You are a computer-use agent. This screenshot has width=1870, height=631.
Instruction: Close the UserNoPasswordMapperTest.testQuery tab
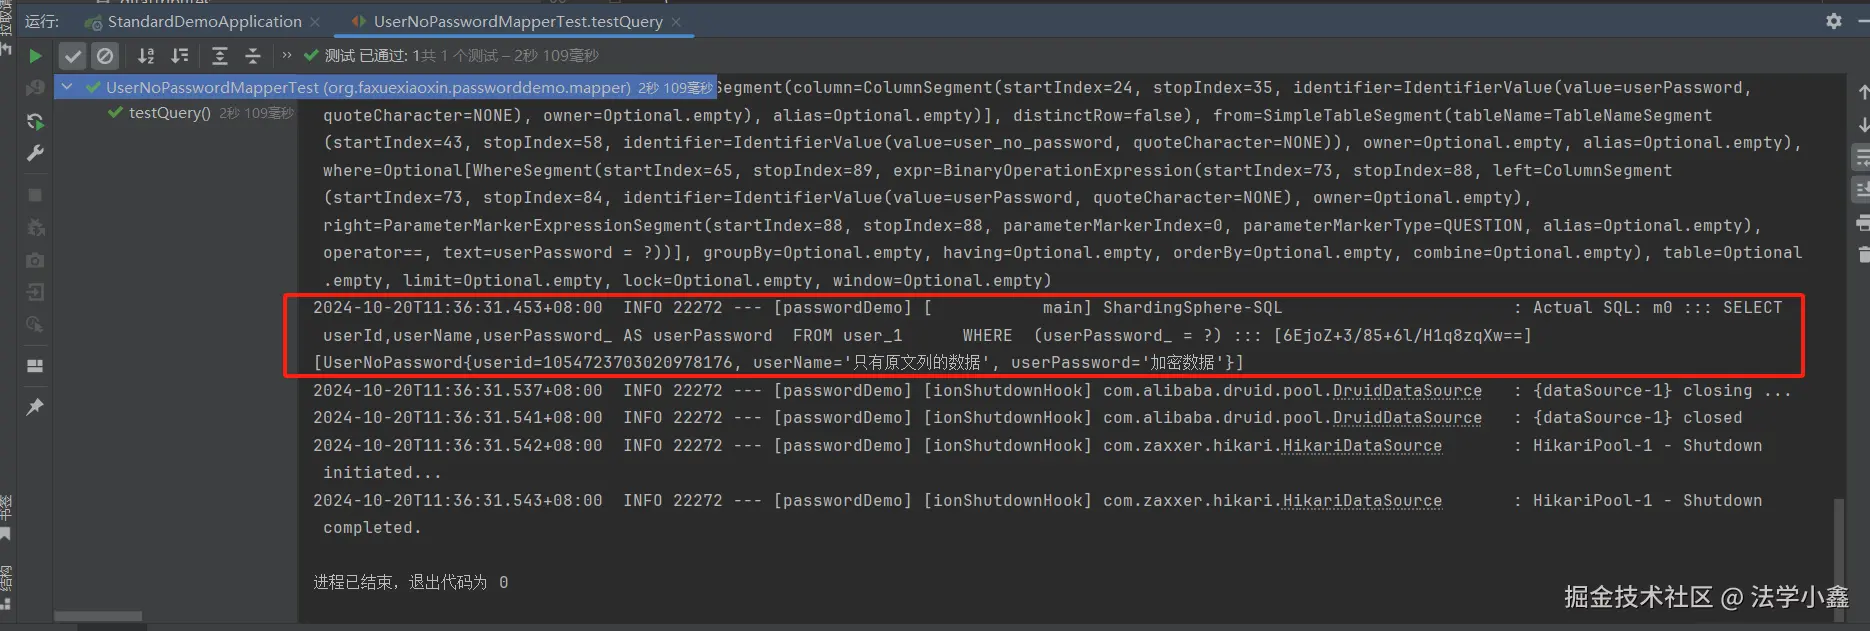coord(676,21)
